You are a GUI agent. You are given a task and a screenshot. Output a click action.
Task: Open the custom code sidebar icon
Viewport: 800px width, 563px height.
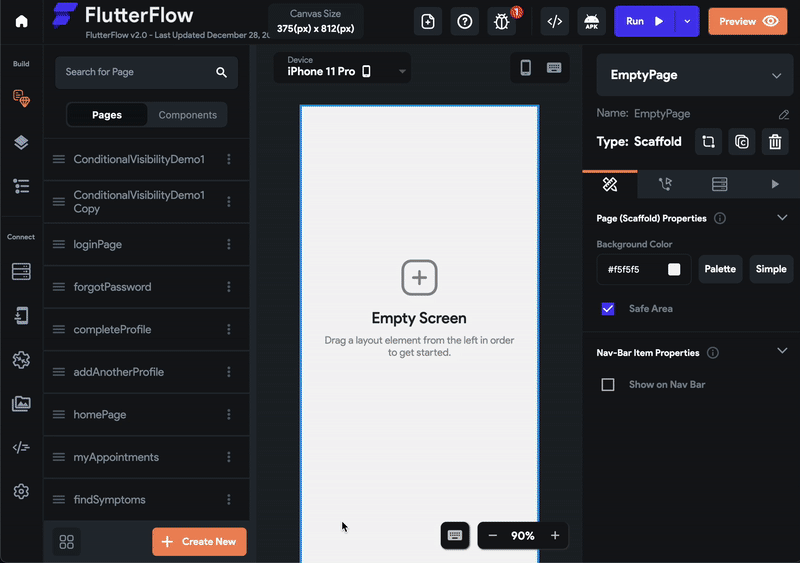pyautogui.click(x=21, y=448)
